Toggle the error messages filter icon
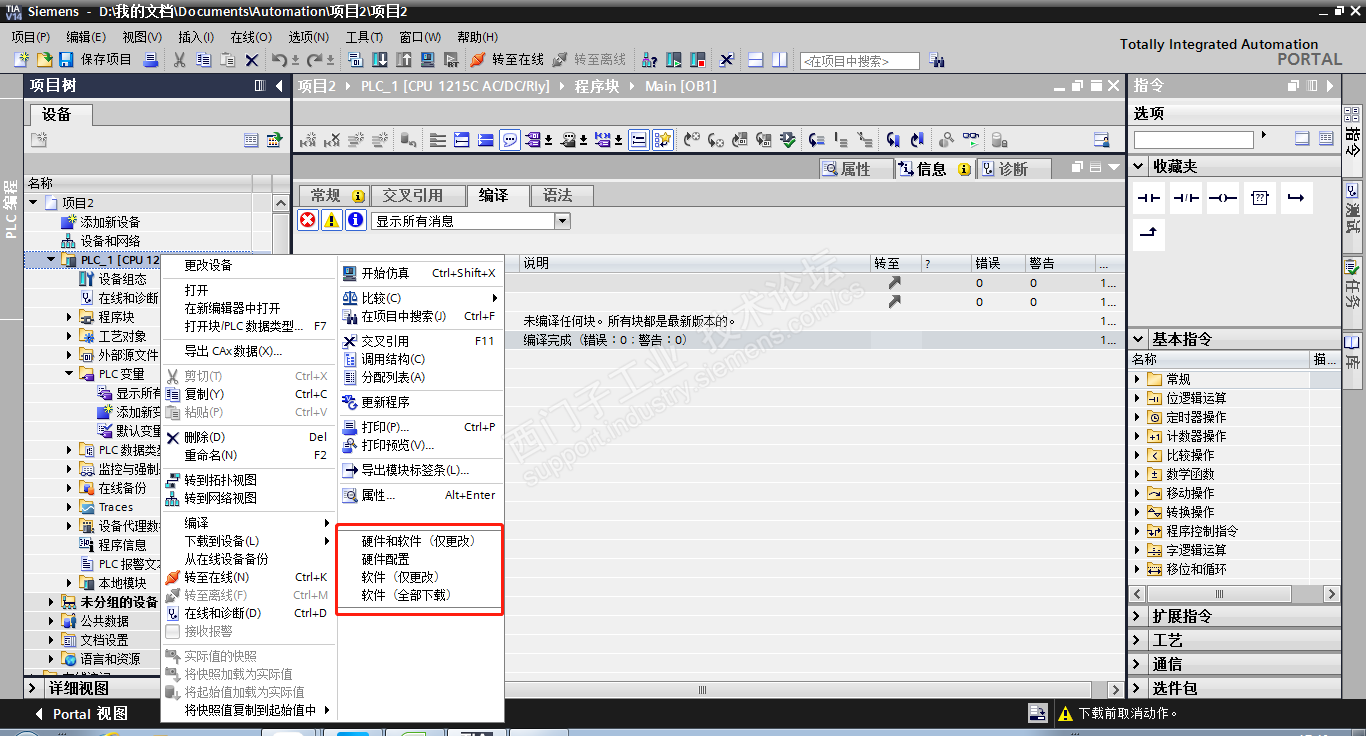The width and height of the screenshot is (1366, 736). pos(307,221)
